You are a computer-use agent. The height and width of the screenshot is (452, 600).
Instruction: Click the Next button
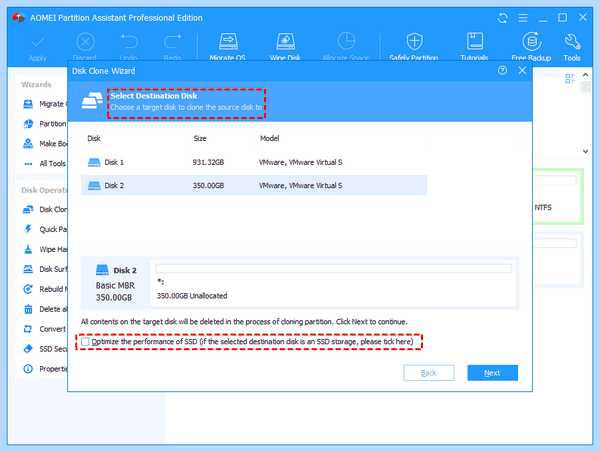(x=492, y=373)
